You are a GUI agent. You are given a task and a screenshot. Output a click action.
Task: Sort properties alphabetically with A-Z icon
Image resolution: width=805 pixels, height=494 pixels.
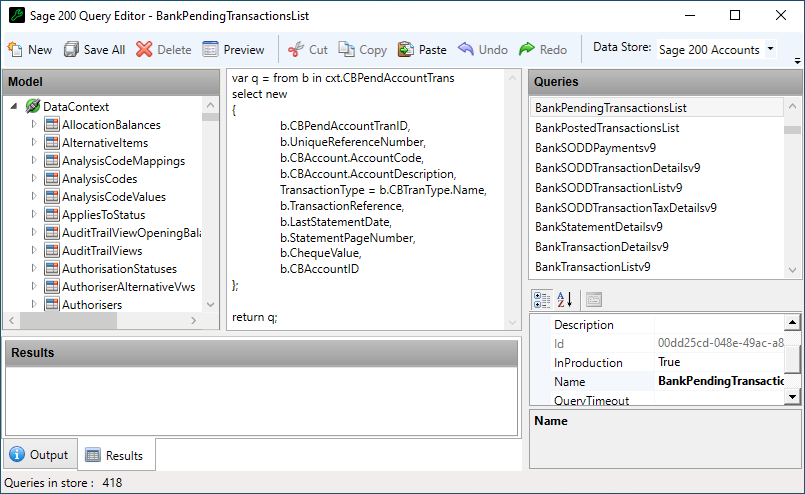click(x=564, y=299)
